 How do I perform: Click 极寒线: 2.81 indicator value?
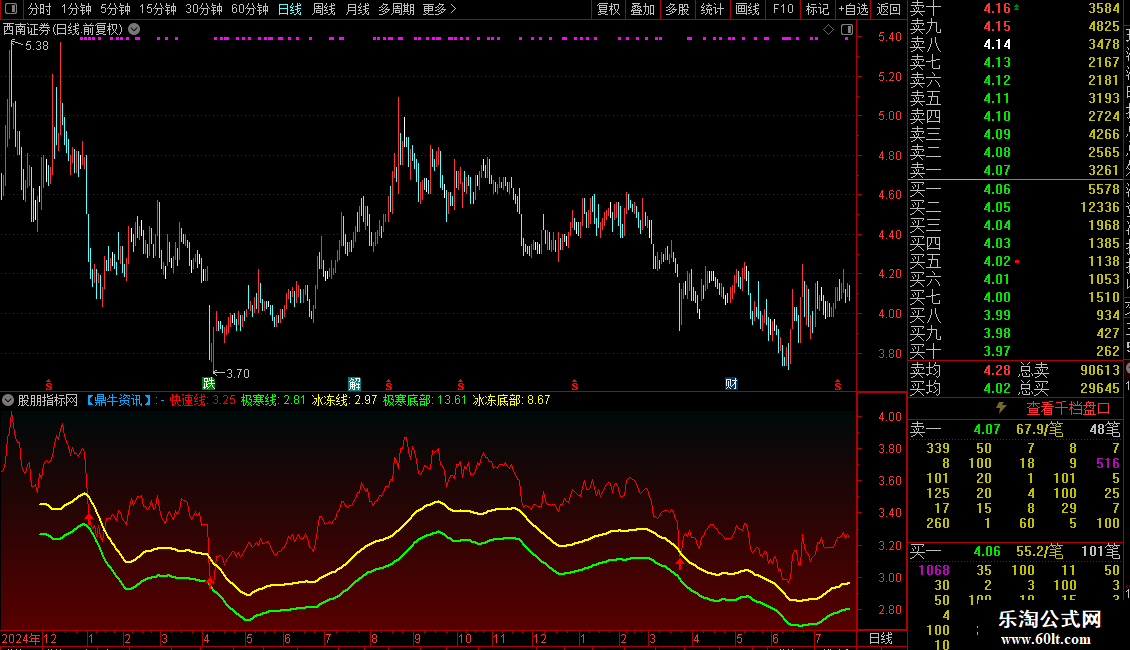click(x=273, y=400)
